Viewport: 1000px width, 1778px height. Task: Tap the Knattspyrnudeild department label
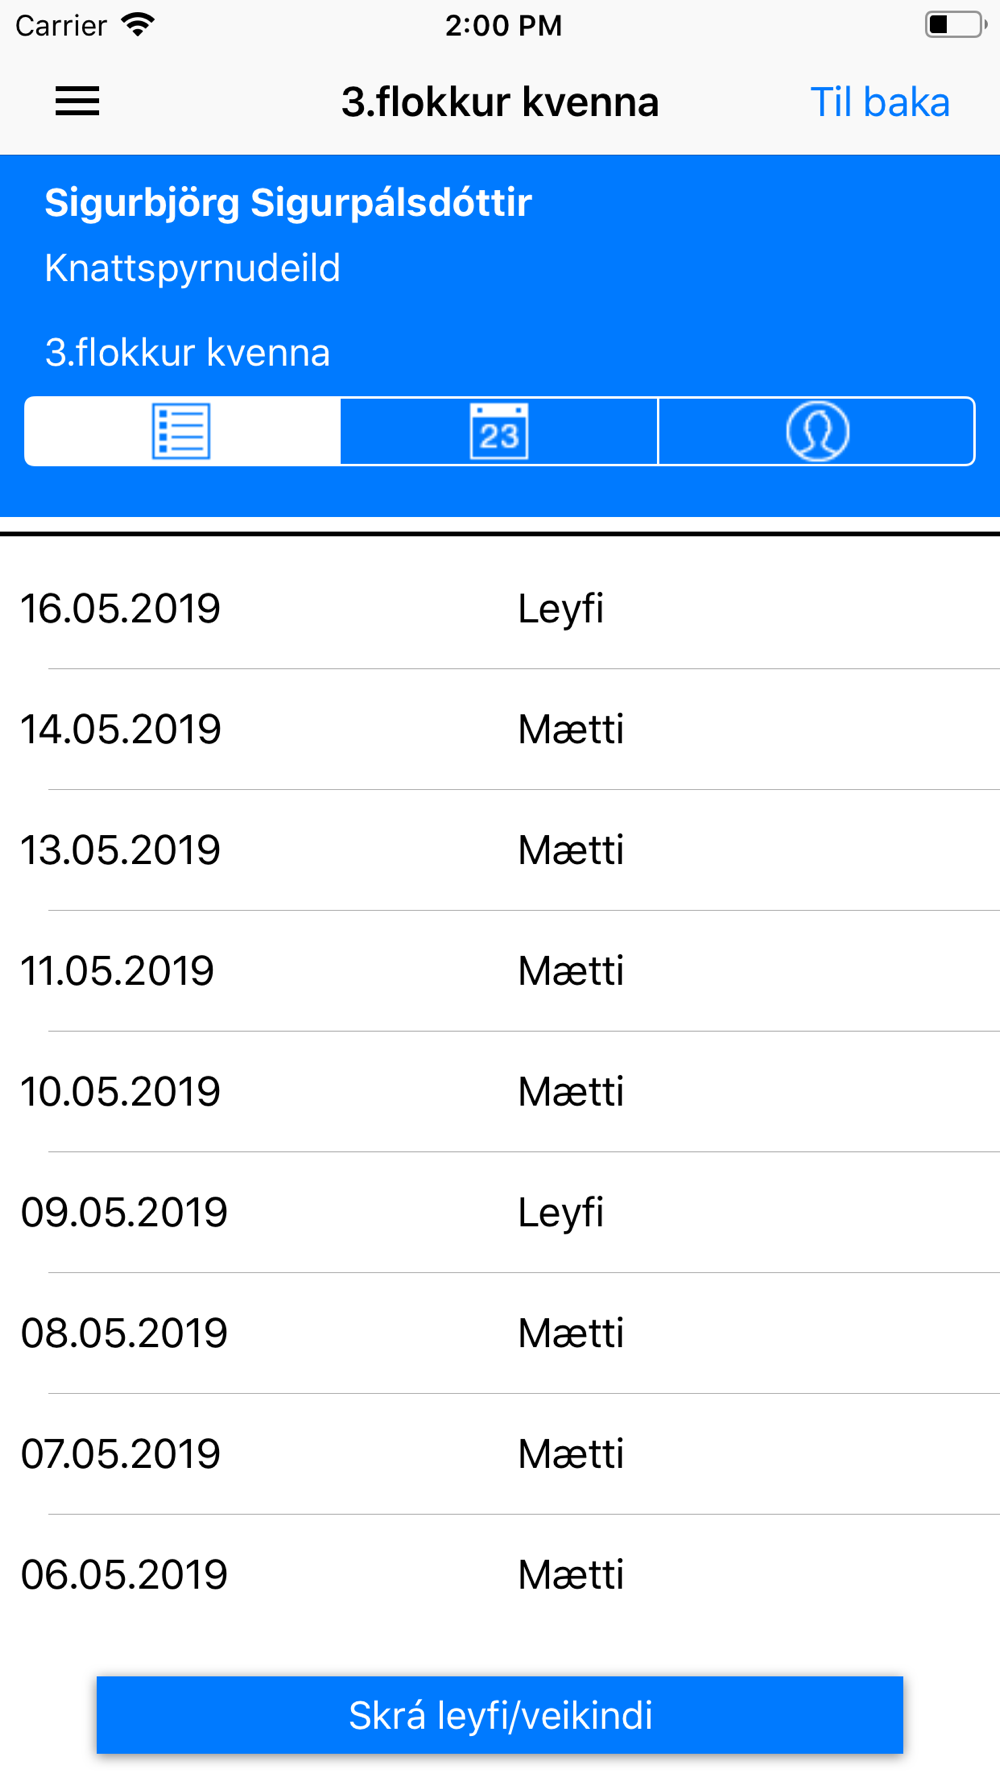tap(192, 268)
